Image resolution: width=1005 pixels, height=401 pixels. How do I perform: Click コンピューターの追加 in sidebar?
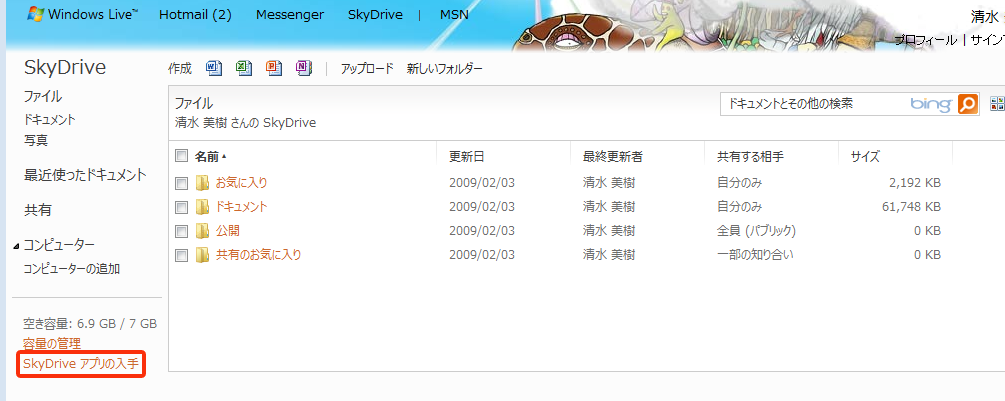(x=71, y=268)
